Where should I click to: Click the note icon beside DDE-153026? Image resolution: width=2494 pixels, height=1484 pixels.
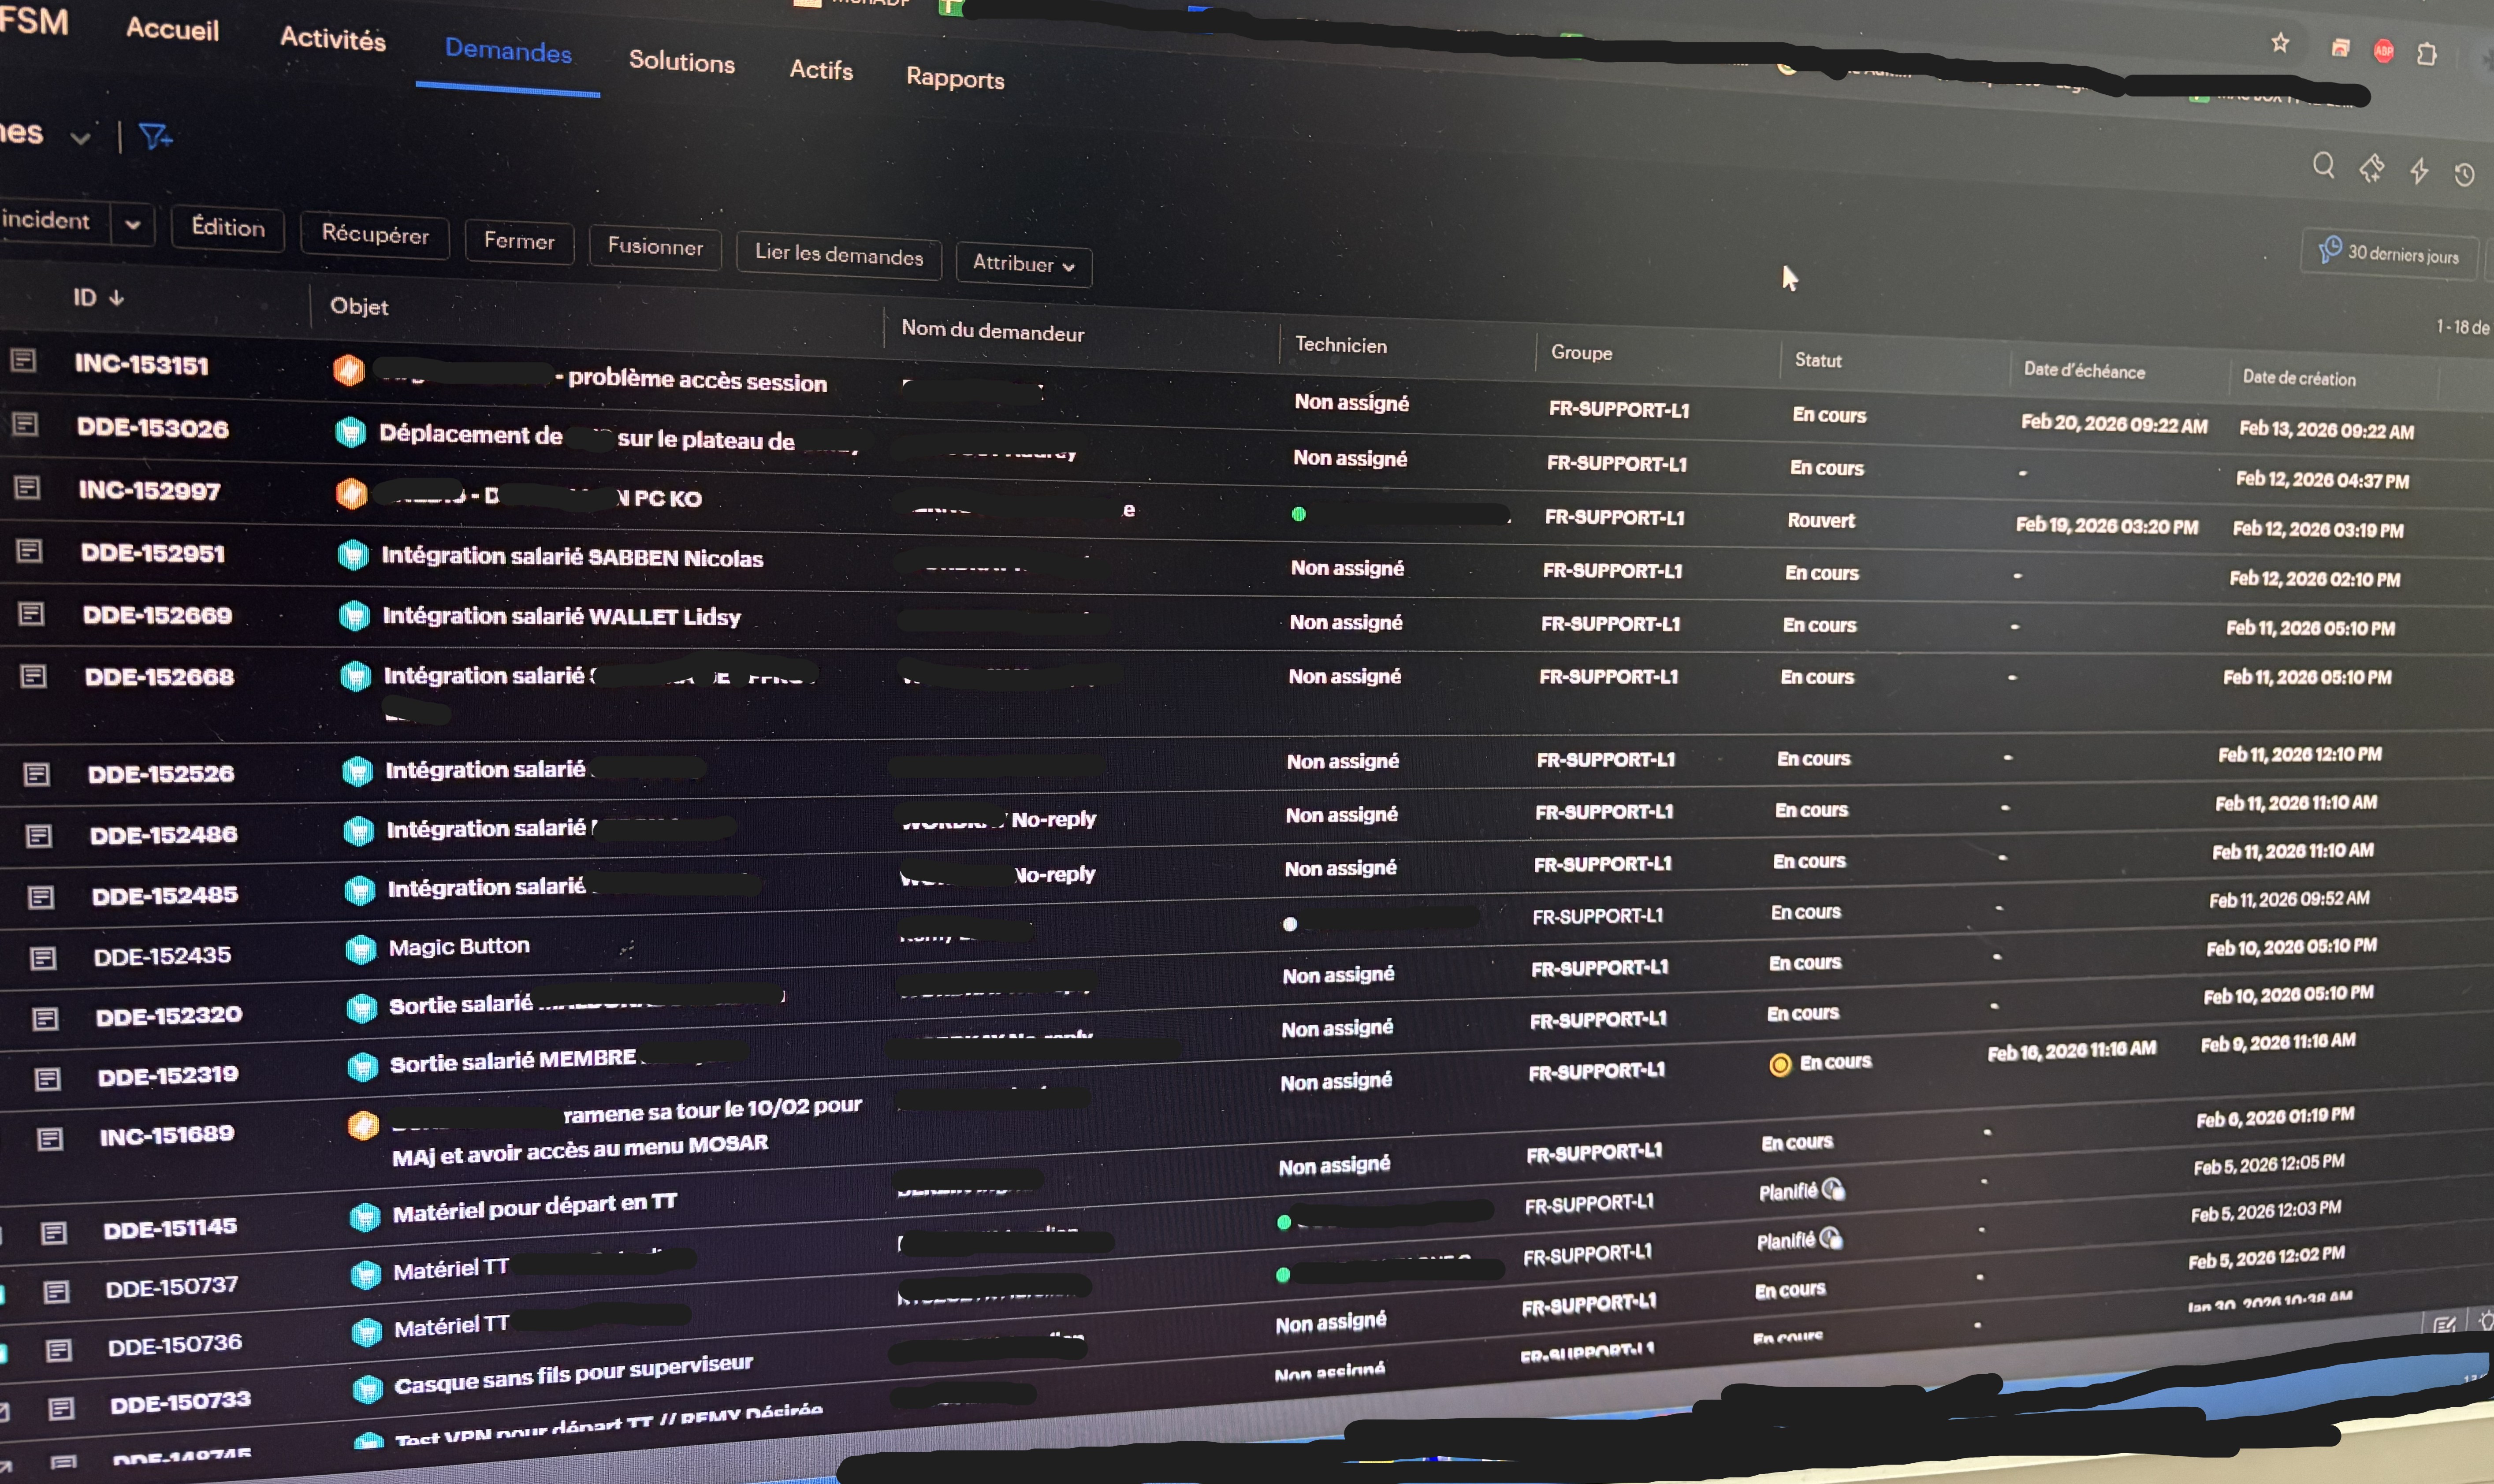[25, 424]
